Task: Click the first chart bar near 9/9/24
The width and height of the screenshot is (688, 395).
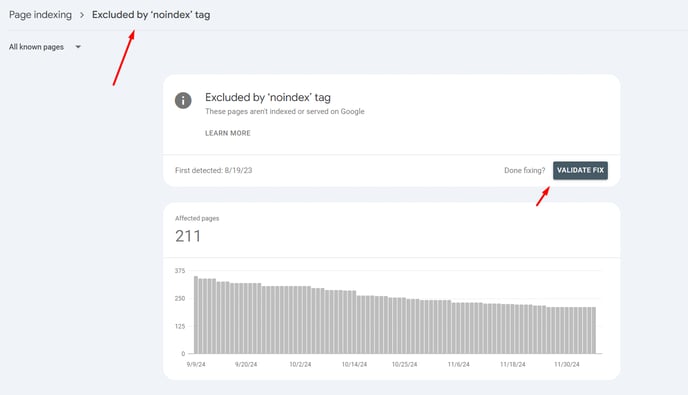Action: [x=196, y=315]
